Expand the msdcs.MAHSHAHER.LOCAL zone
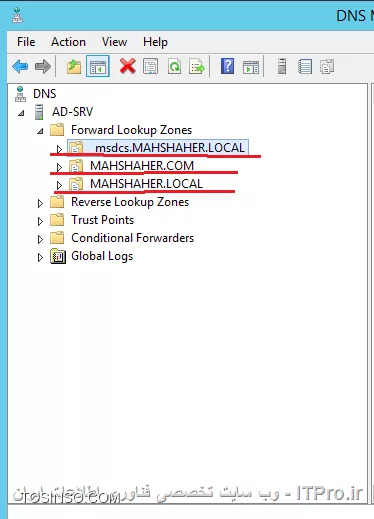 (x=59, y=149)
